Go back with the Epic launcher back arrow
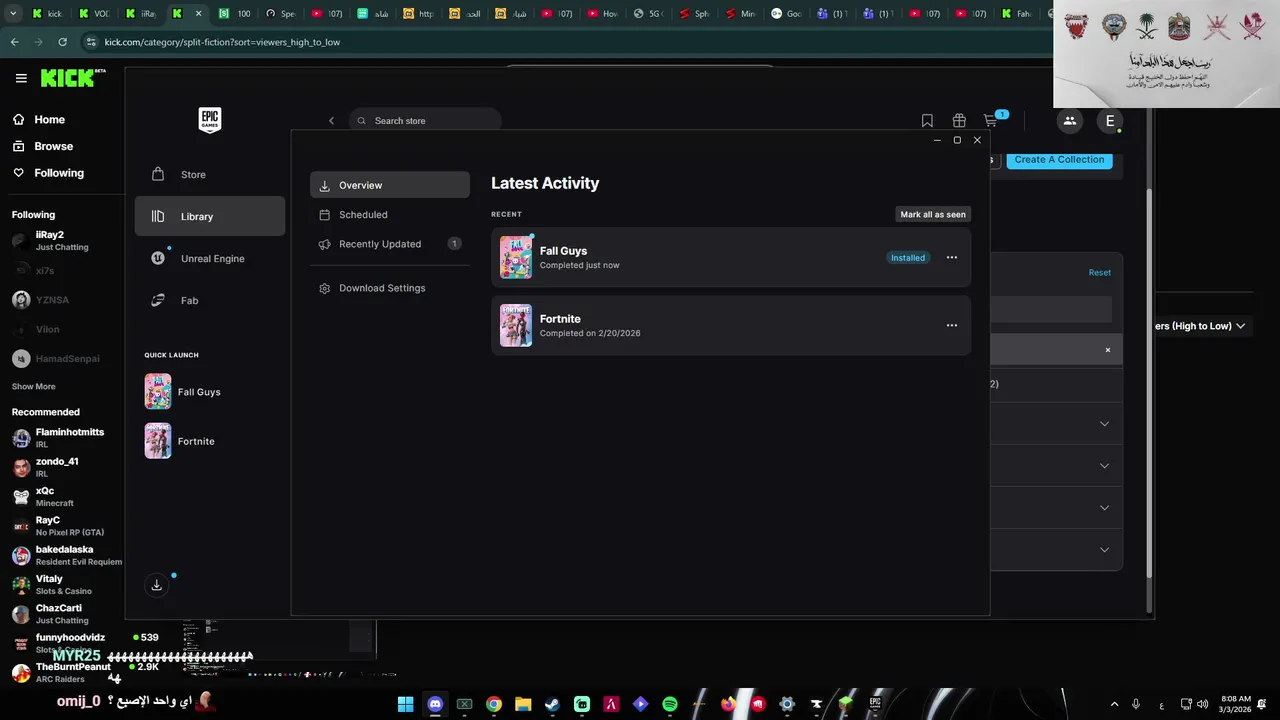Viewport: 1280px width, 720px height. point(331,121)
